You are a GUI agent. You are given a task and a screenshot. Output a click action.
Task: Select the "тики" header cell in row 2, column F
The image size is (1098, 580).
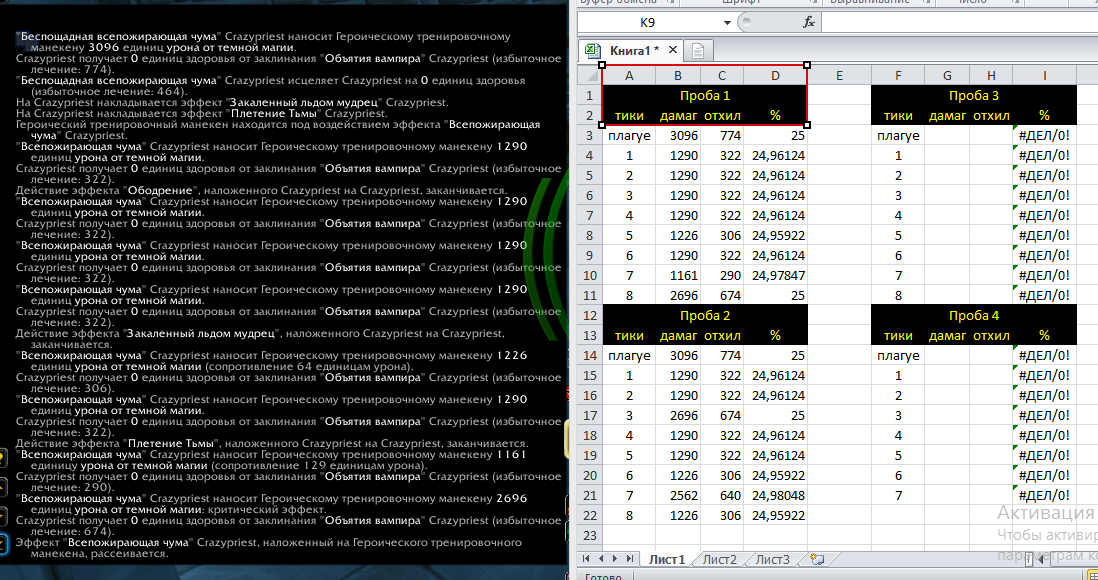(x=898, y=116)
